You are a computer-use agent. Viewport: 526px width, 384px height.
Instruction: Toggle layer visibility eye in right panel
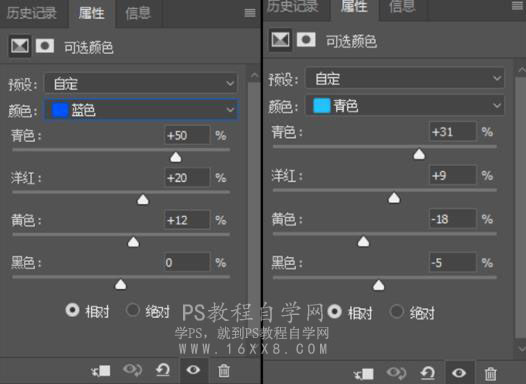pos(459,373)
